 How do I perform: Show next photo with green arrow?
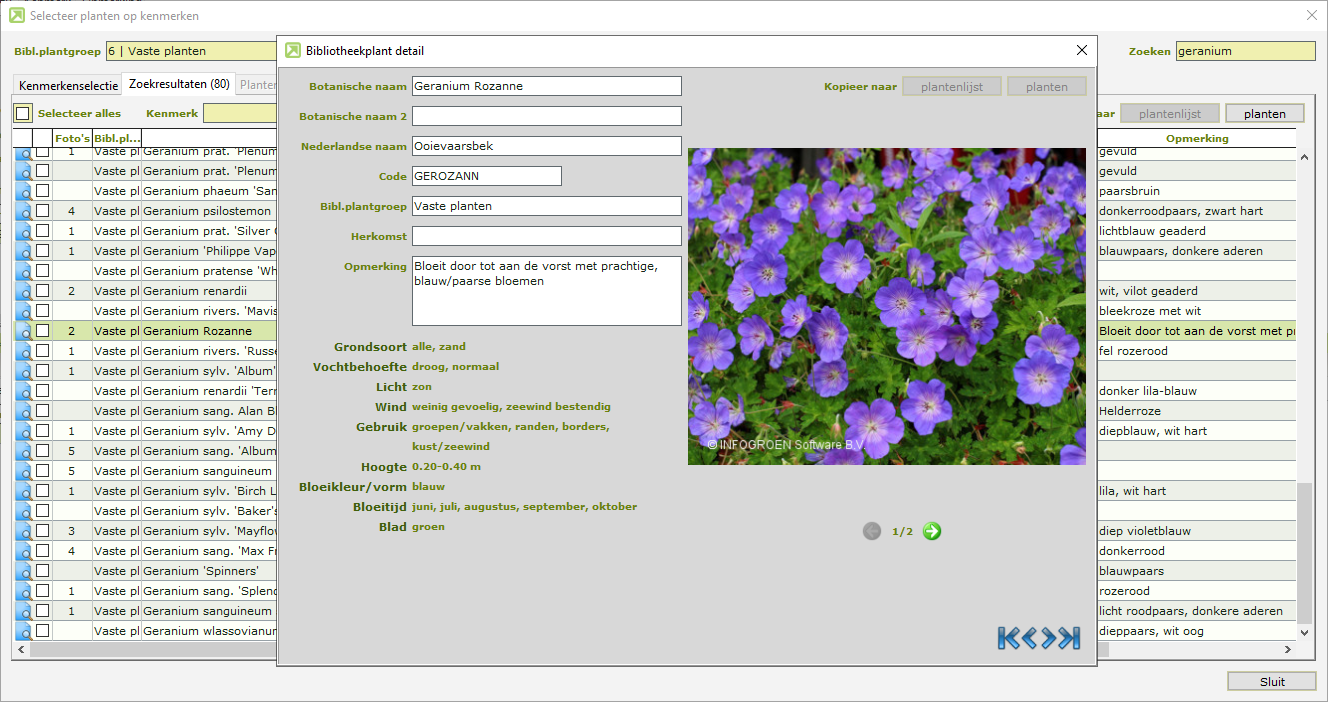[x=932, y=531]
